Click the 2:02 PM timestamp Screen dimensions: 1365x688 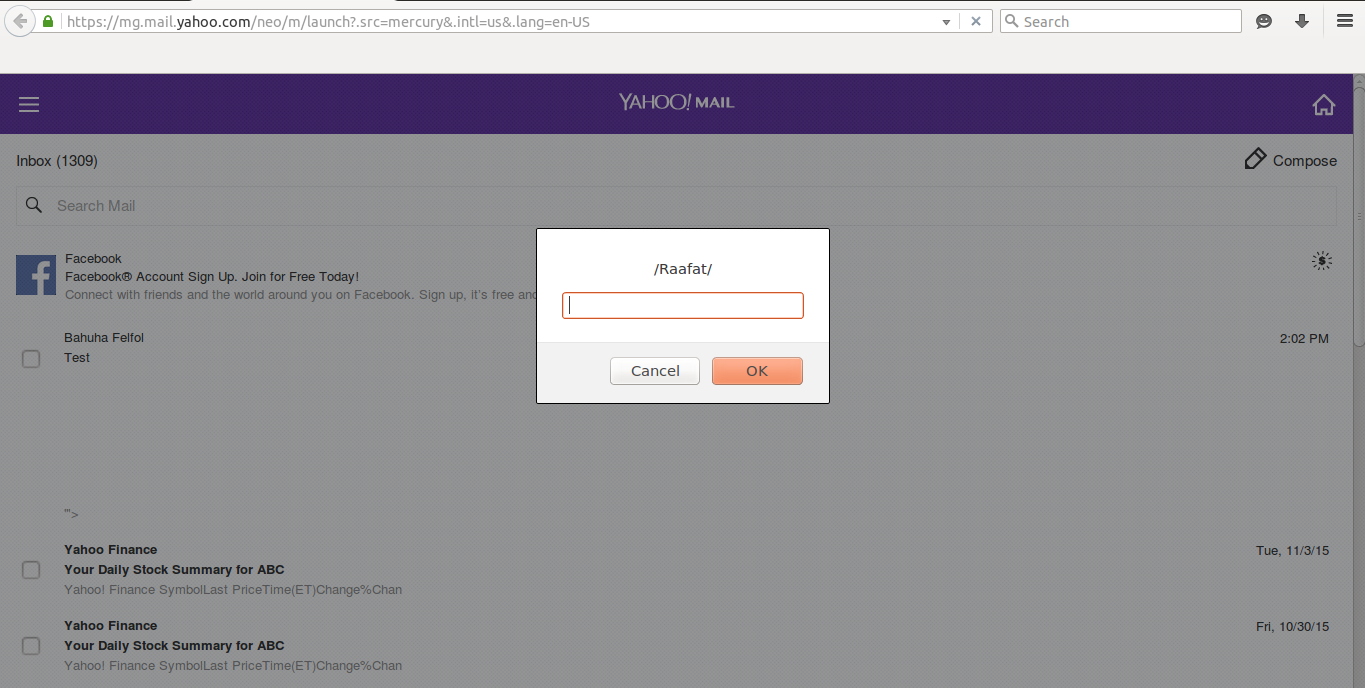[x=1304, y=339]
